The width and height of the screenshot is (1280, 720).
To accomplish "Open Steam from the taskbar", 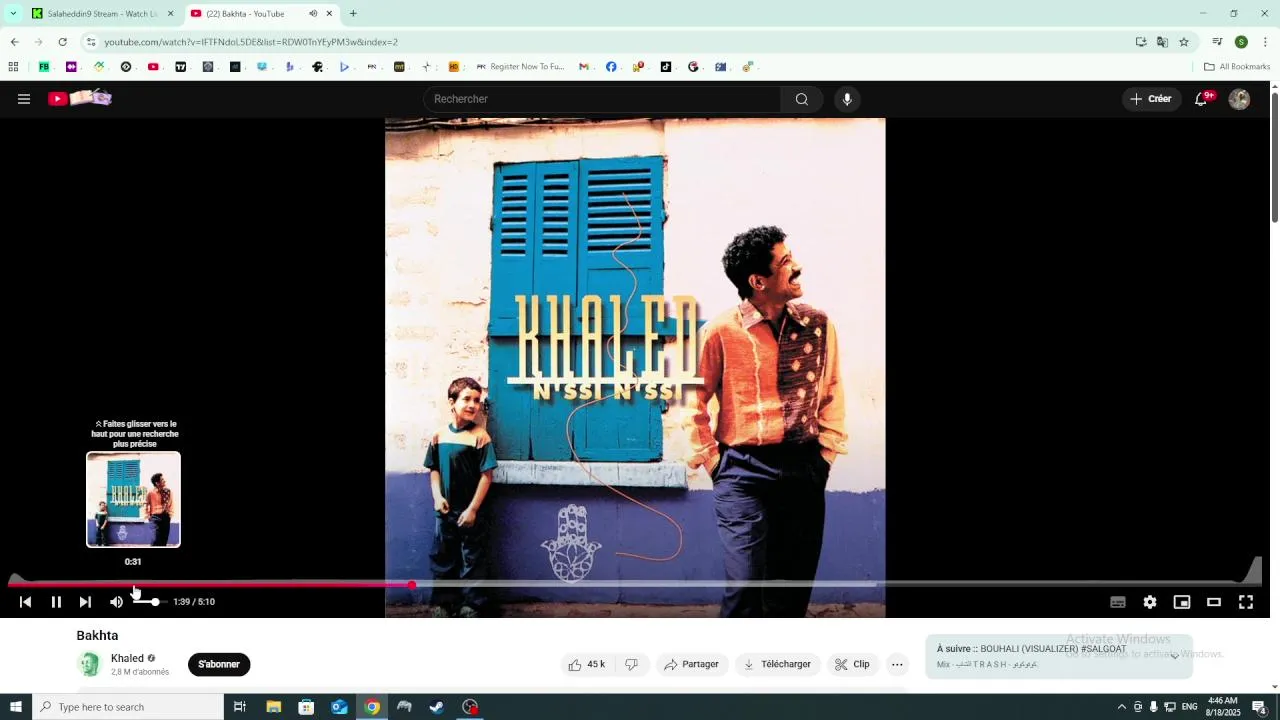I will [x=437, y=707].
